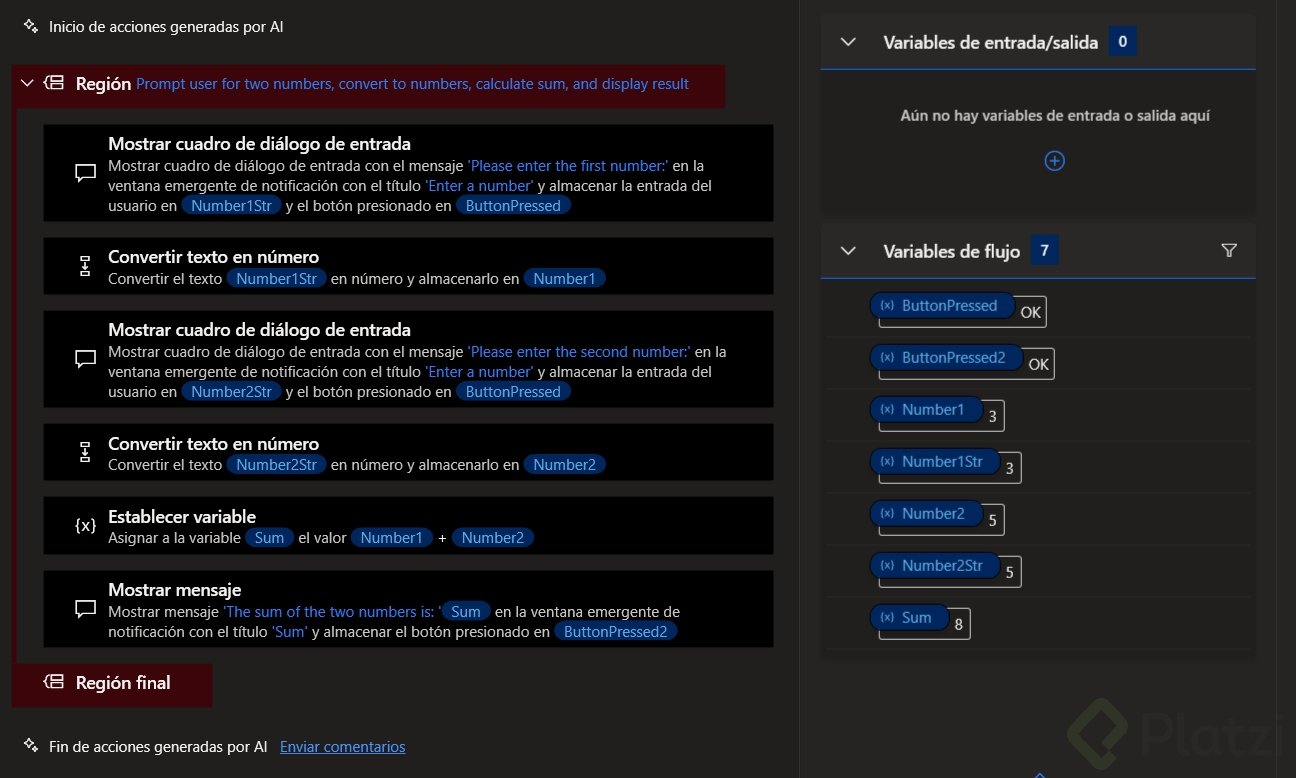Click the Number1 chip in Establecer variable
This screenshot has width=1296, height=778.
pyautogui.click(x=392, y=538)
